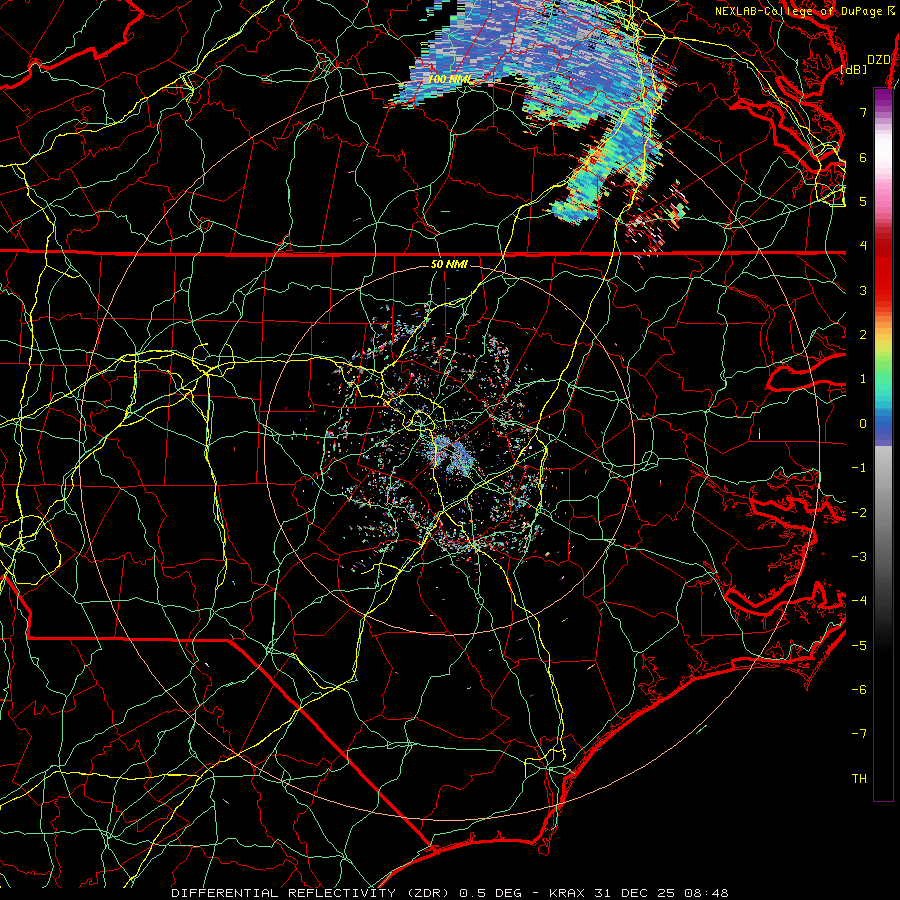Click the 7 value on the dB scale
The image size is (900, 900).
(x=863, y=112)
